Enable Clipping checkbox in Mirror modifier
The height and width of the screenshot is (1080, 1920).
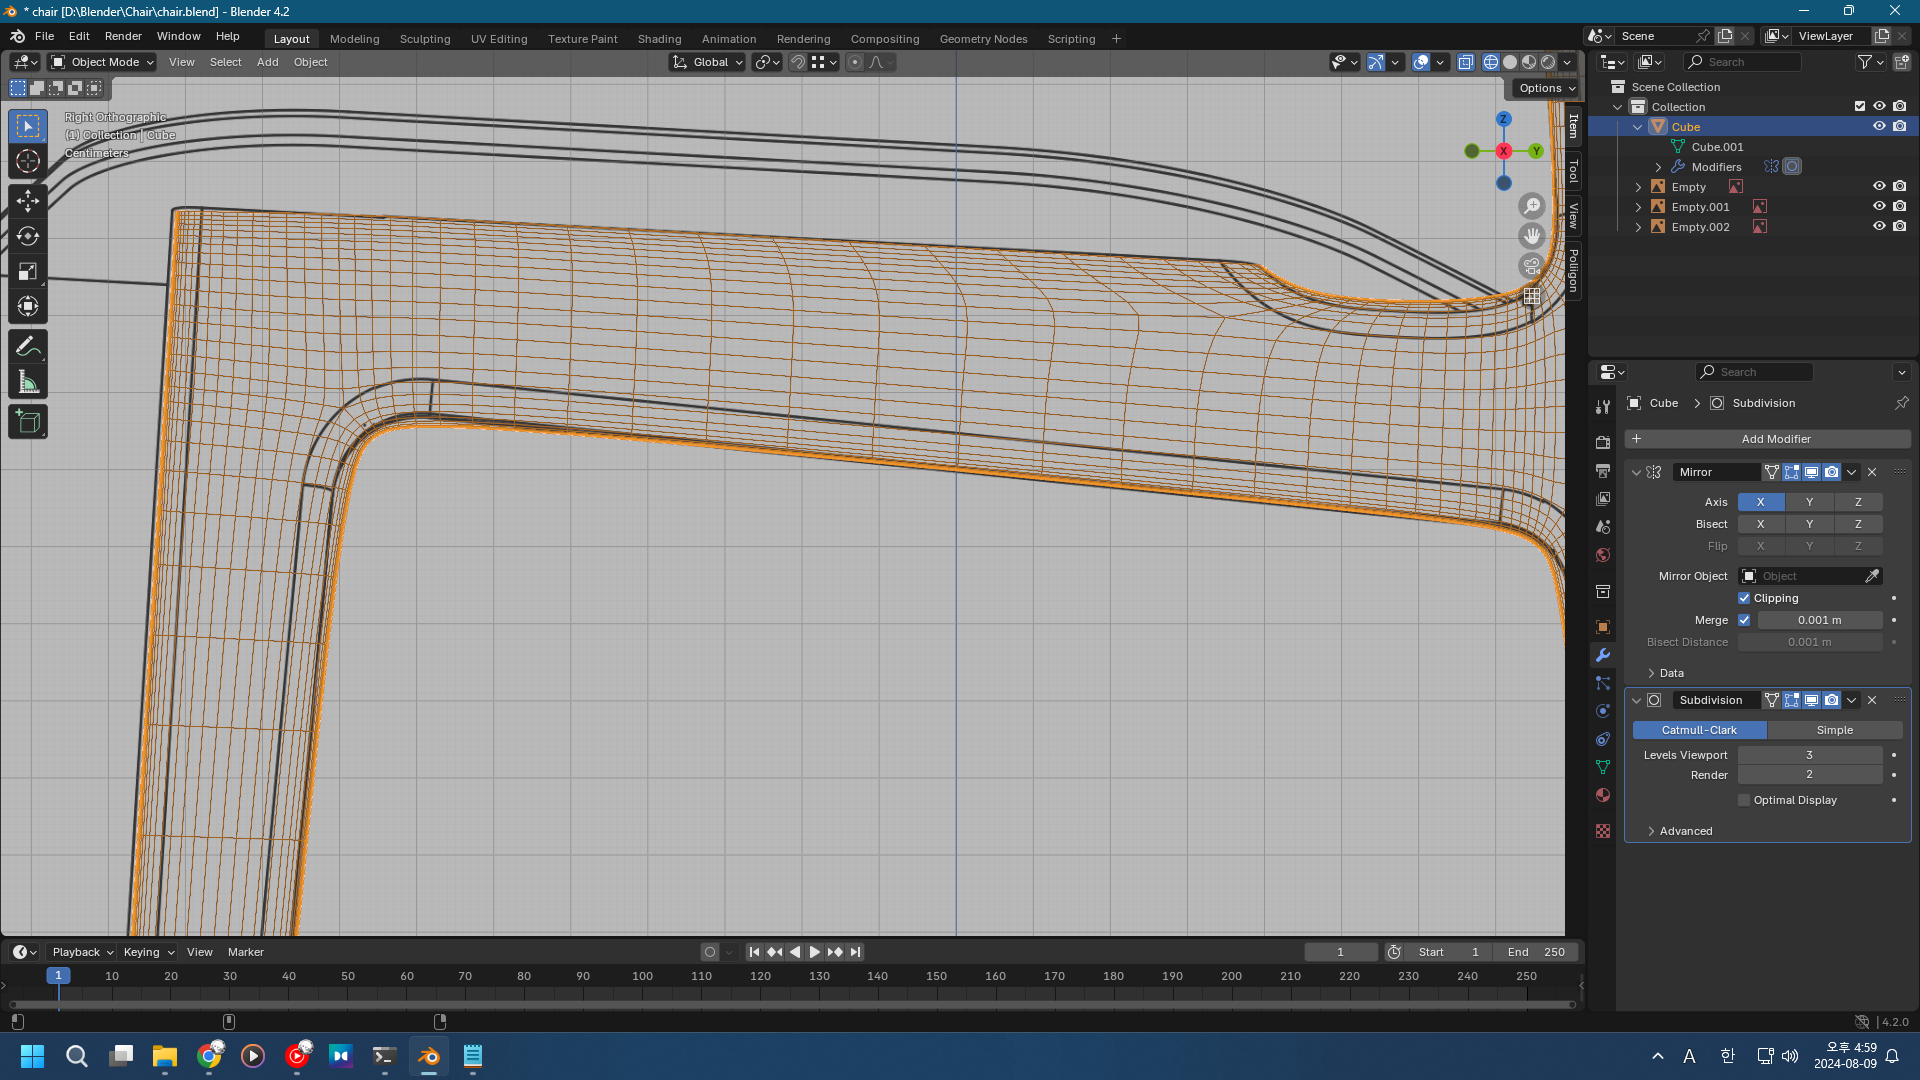coord(1744,598)
